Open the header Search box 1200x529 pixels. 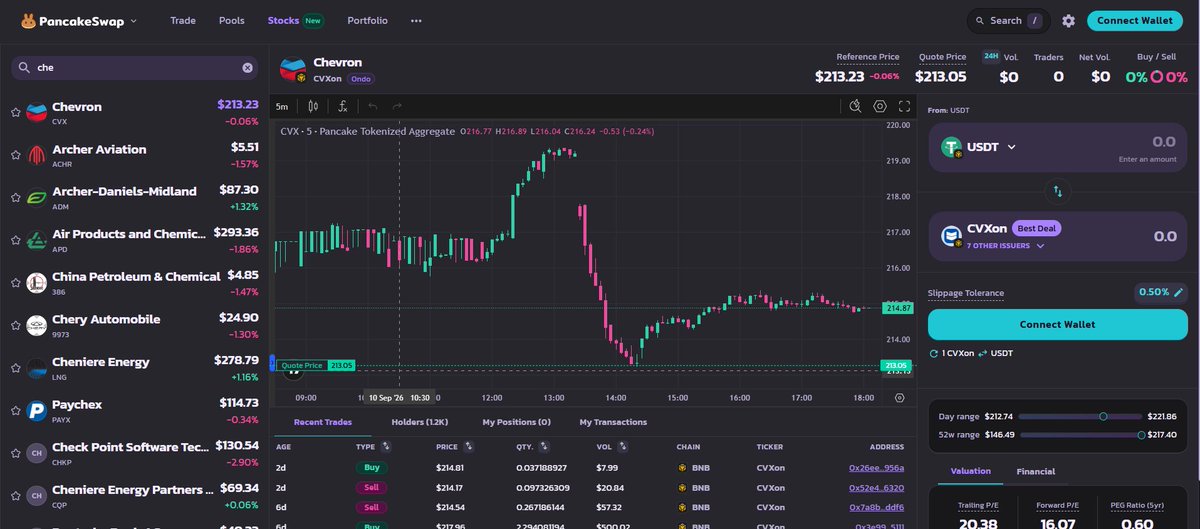[1008, 20]
